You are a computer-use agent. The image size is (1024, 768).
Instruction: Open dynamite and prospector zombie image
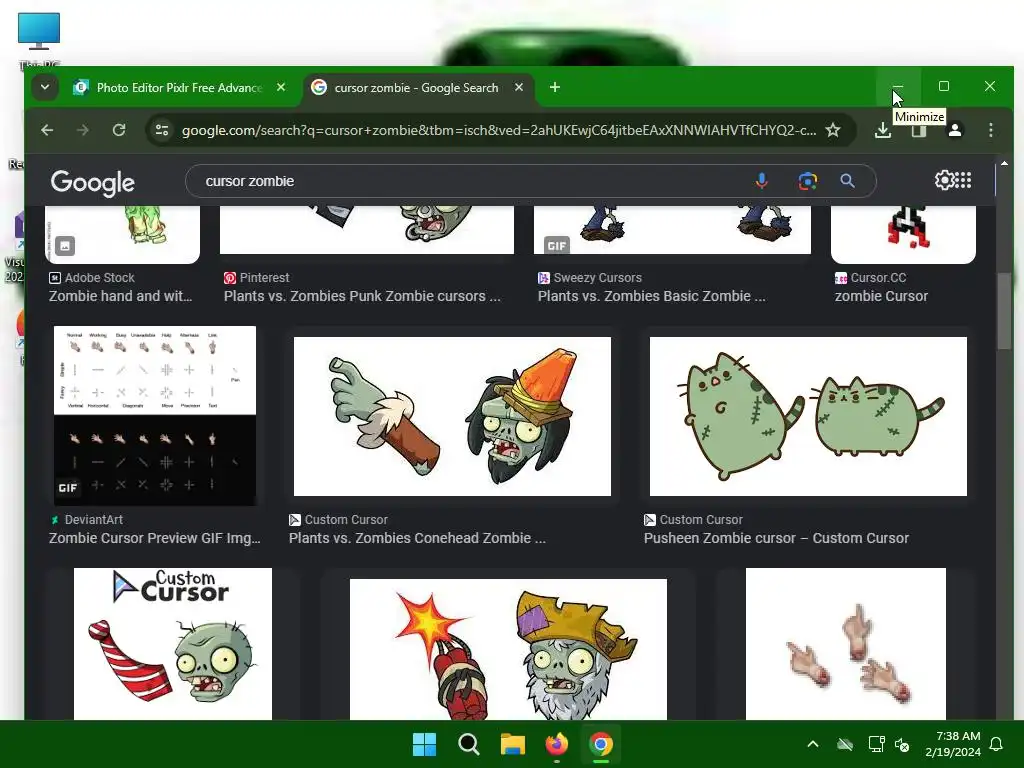click(508, 649)
